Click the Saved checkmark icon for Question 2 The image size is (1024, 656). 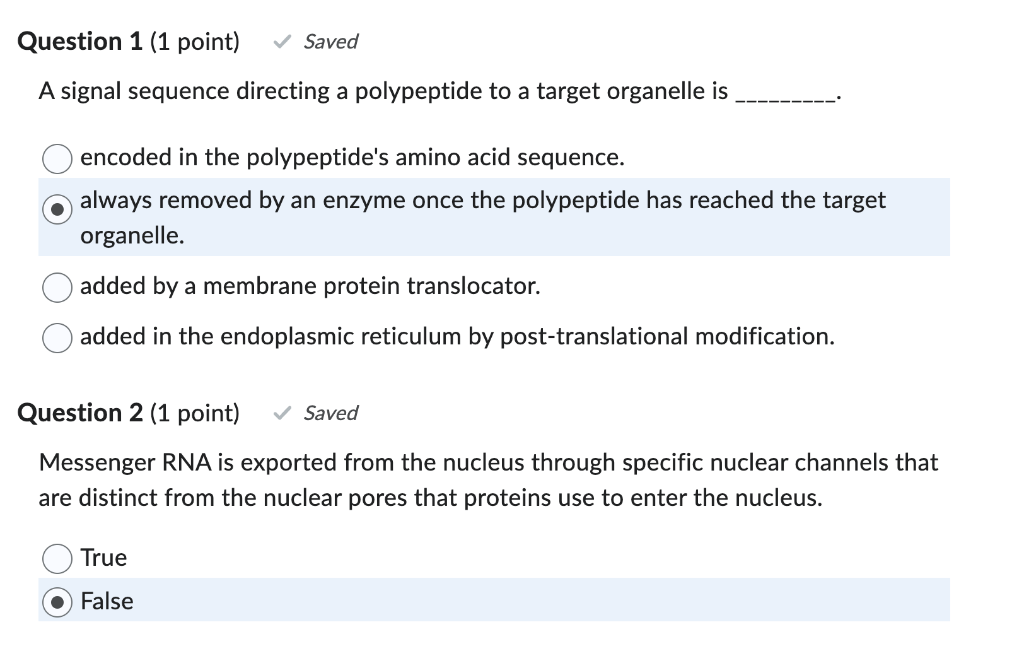pyautogui.click(x=281, y=412)
